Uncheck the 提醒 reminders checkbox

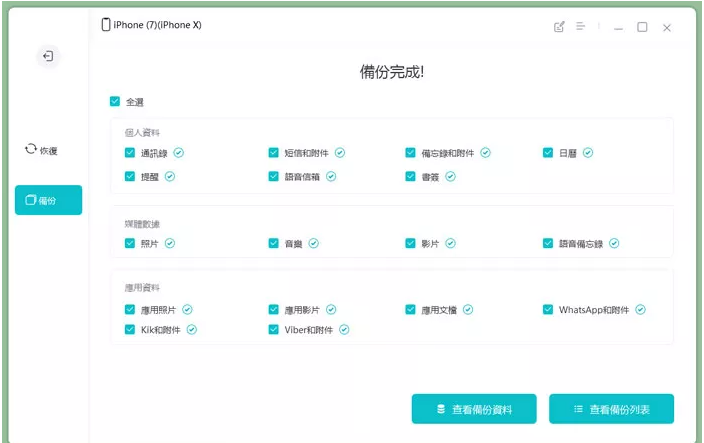click(130, 176)
